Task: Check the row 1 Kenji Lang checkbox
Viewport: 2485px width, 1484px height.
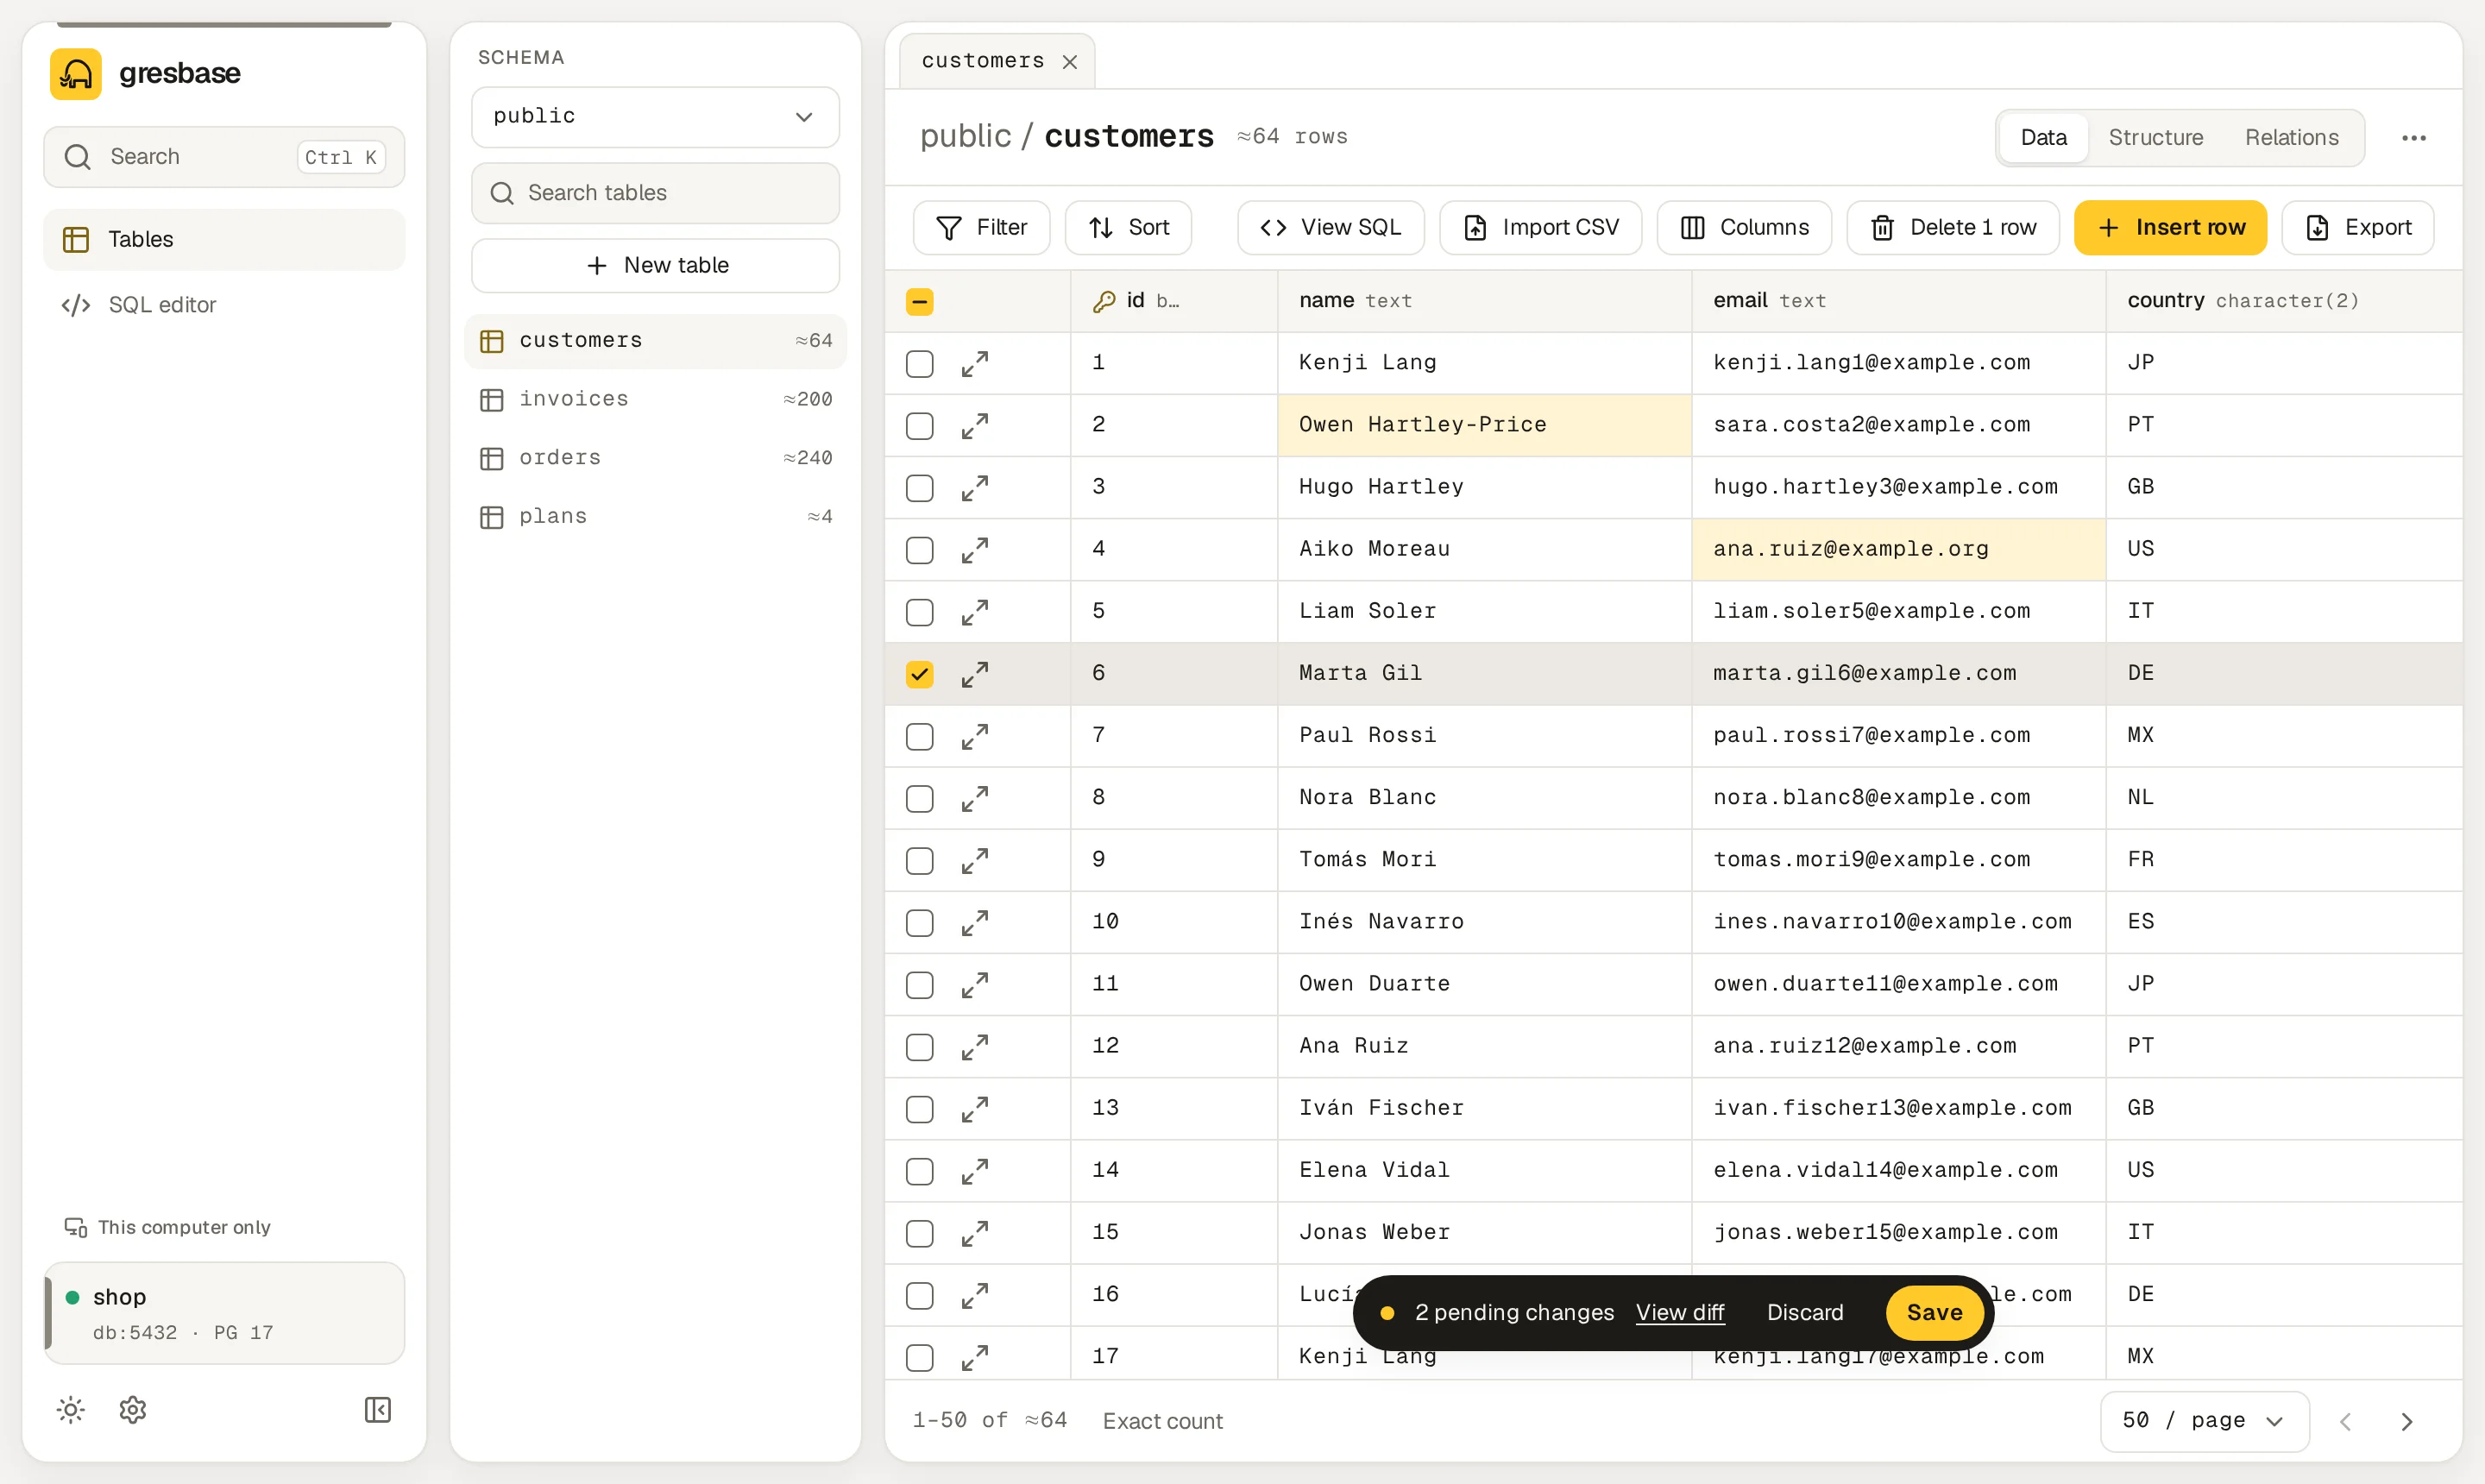Action: pyautogui.click(x=920, y=364)
